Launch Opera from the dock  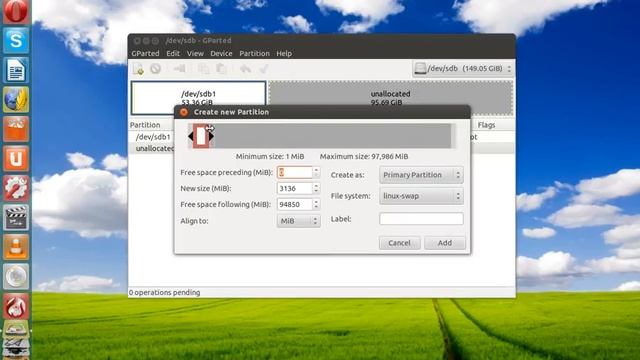point(16,11)
